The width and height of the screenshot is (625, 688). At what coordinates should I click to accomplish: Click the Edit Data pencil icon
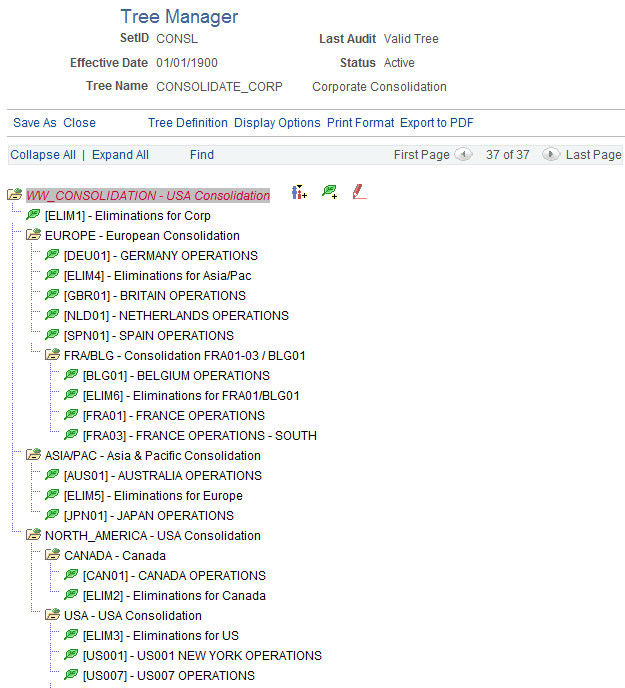(x=359, y=192)
